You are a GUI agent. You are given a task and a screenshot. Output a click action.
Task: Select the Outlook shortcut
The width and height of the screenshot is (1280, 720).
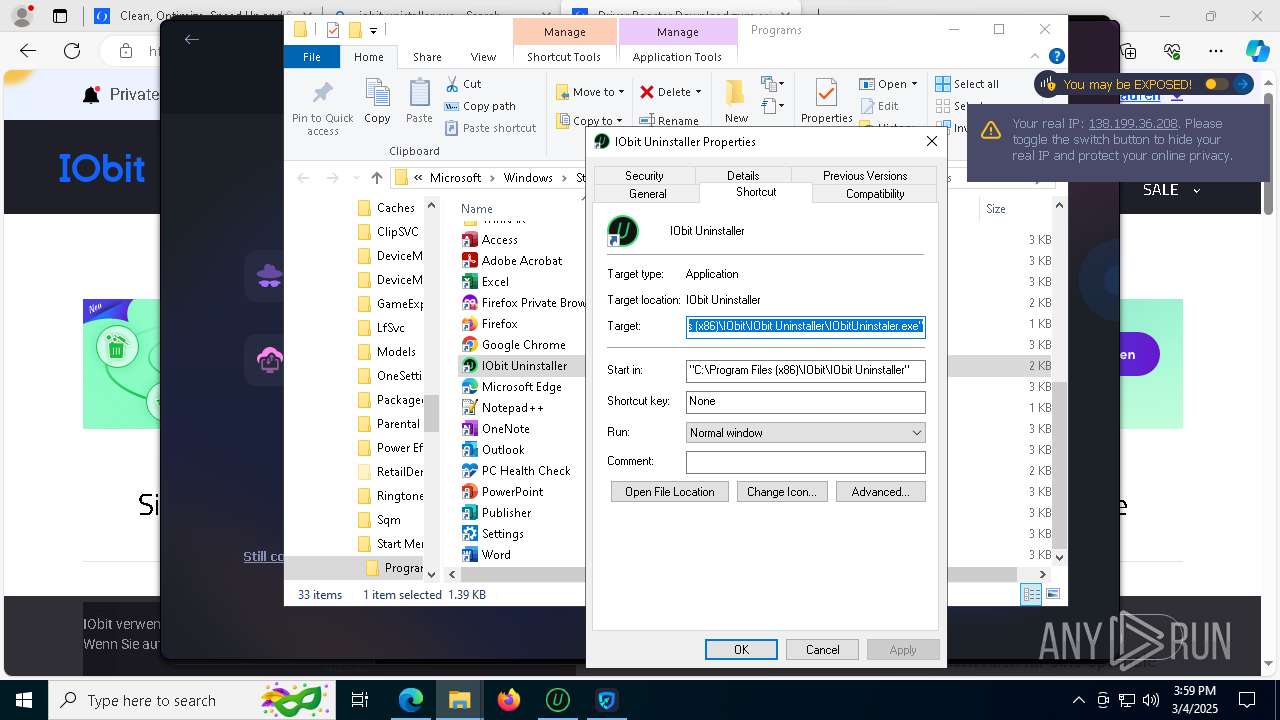coord(494,450)
